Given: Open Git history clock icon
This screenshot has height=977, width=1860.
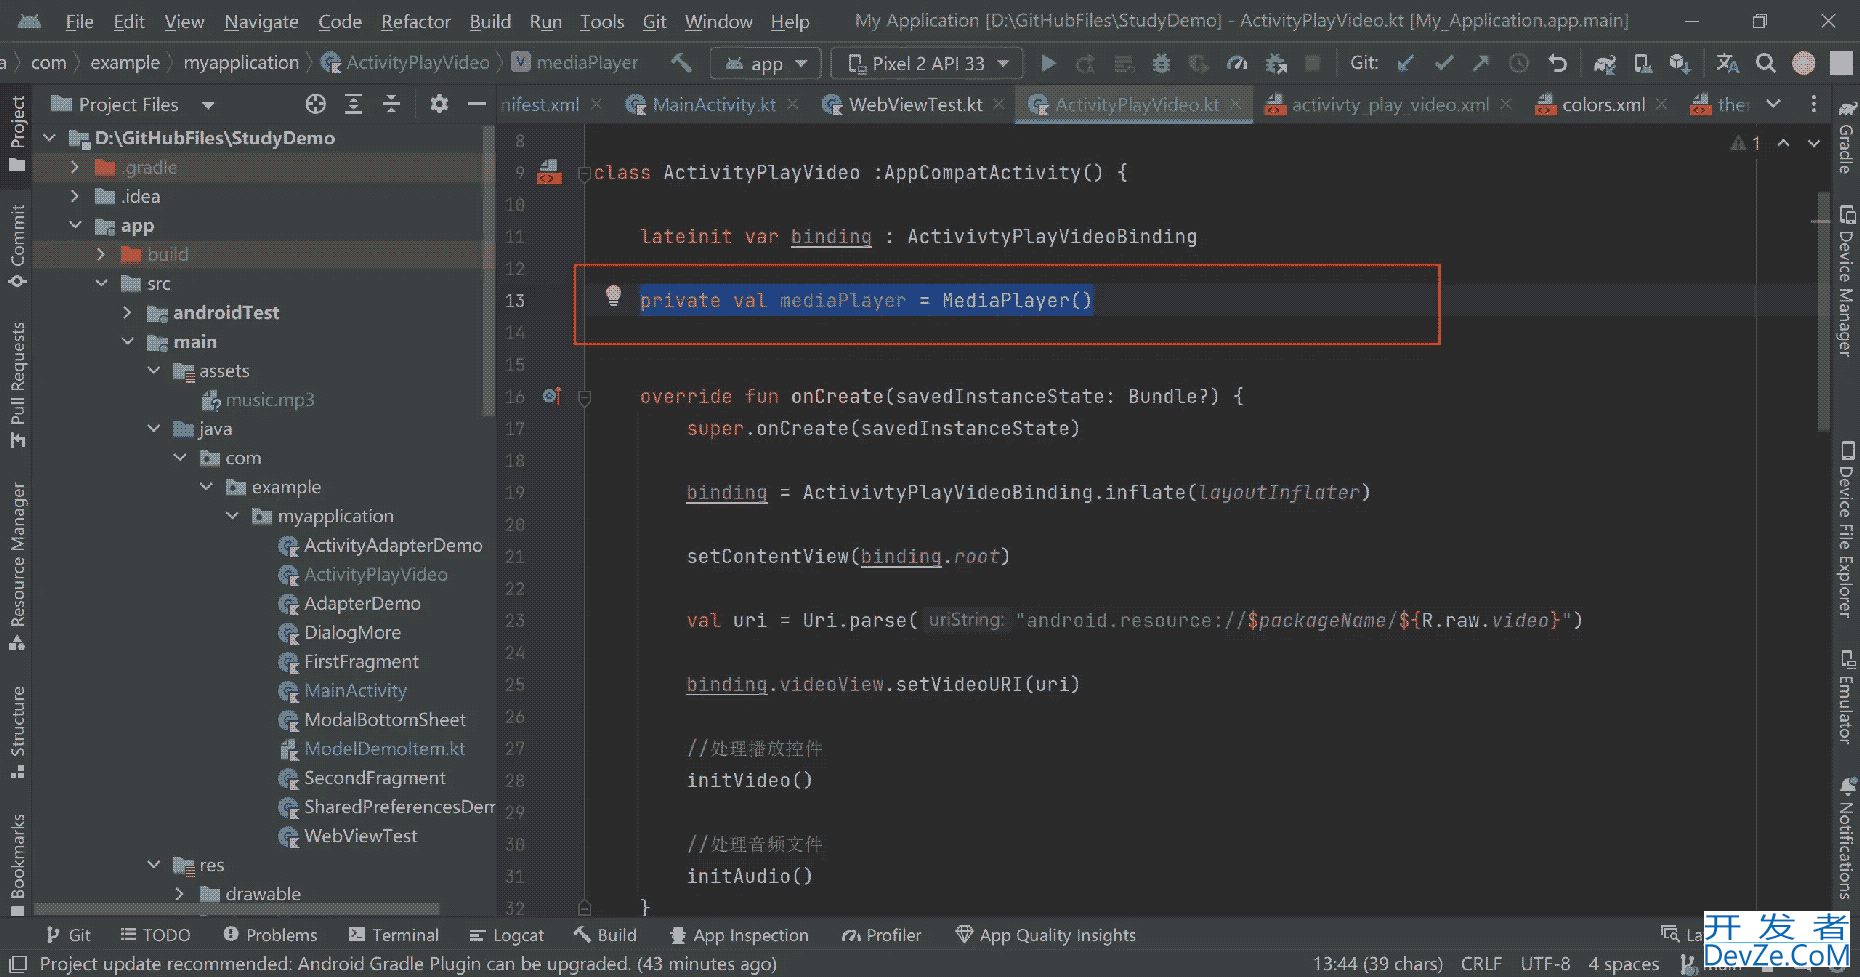Looking at the screenshot, I should click(1519, 63).
